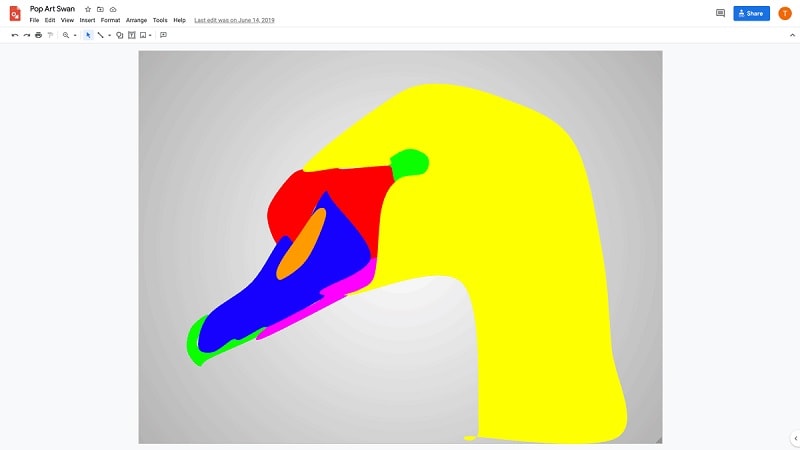Screen dimensions: 800x450
Task: Select the Shape tool icon
Action: coord(119,35)
